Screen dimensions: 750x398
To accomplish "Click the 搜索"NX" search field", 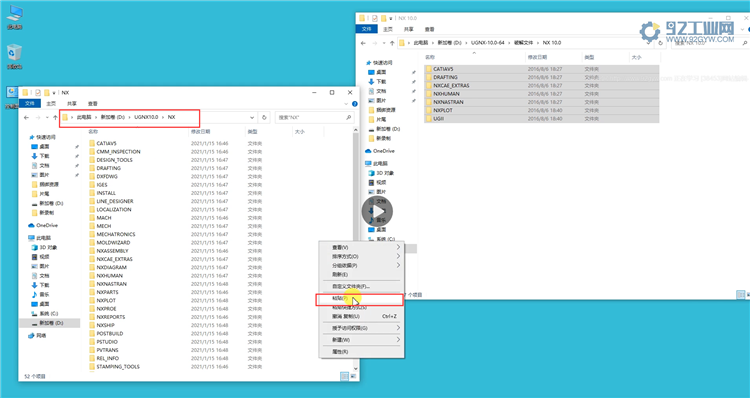I will coord(315,117).
